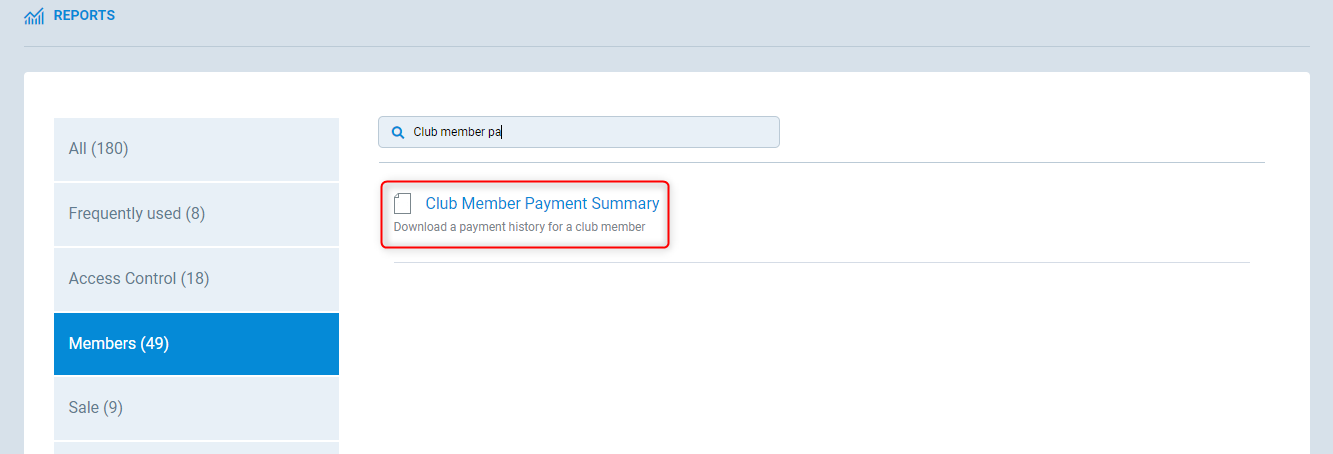Click the magnifying glass search icon
This screenshot has width=1333, height=454.
[x=397, y=132]
